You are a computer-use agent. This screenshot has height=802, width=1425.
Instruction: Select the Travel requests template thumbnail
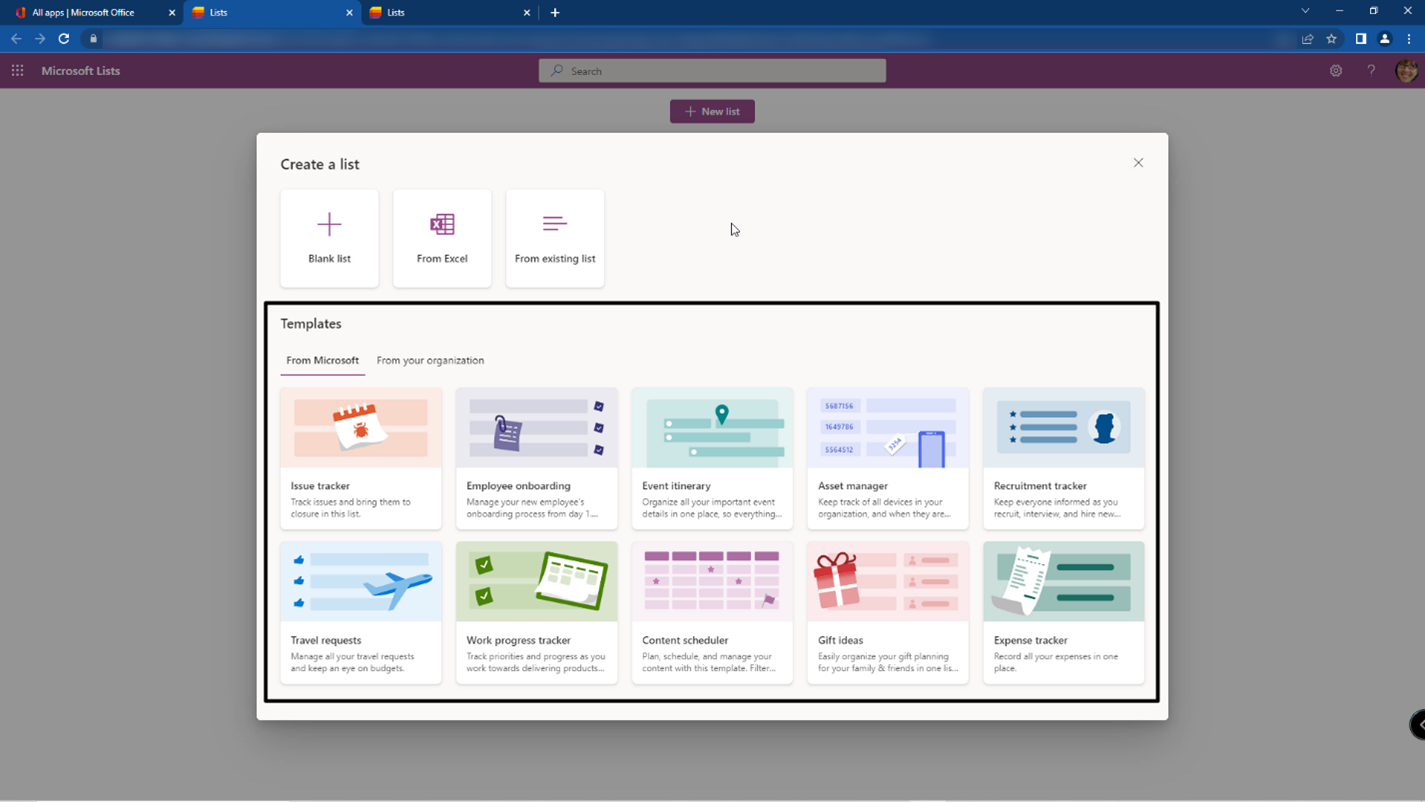361,582
